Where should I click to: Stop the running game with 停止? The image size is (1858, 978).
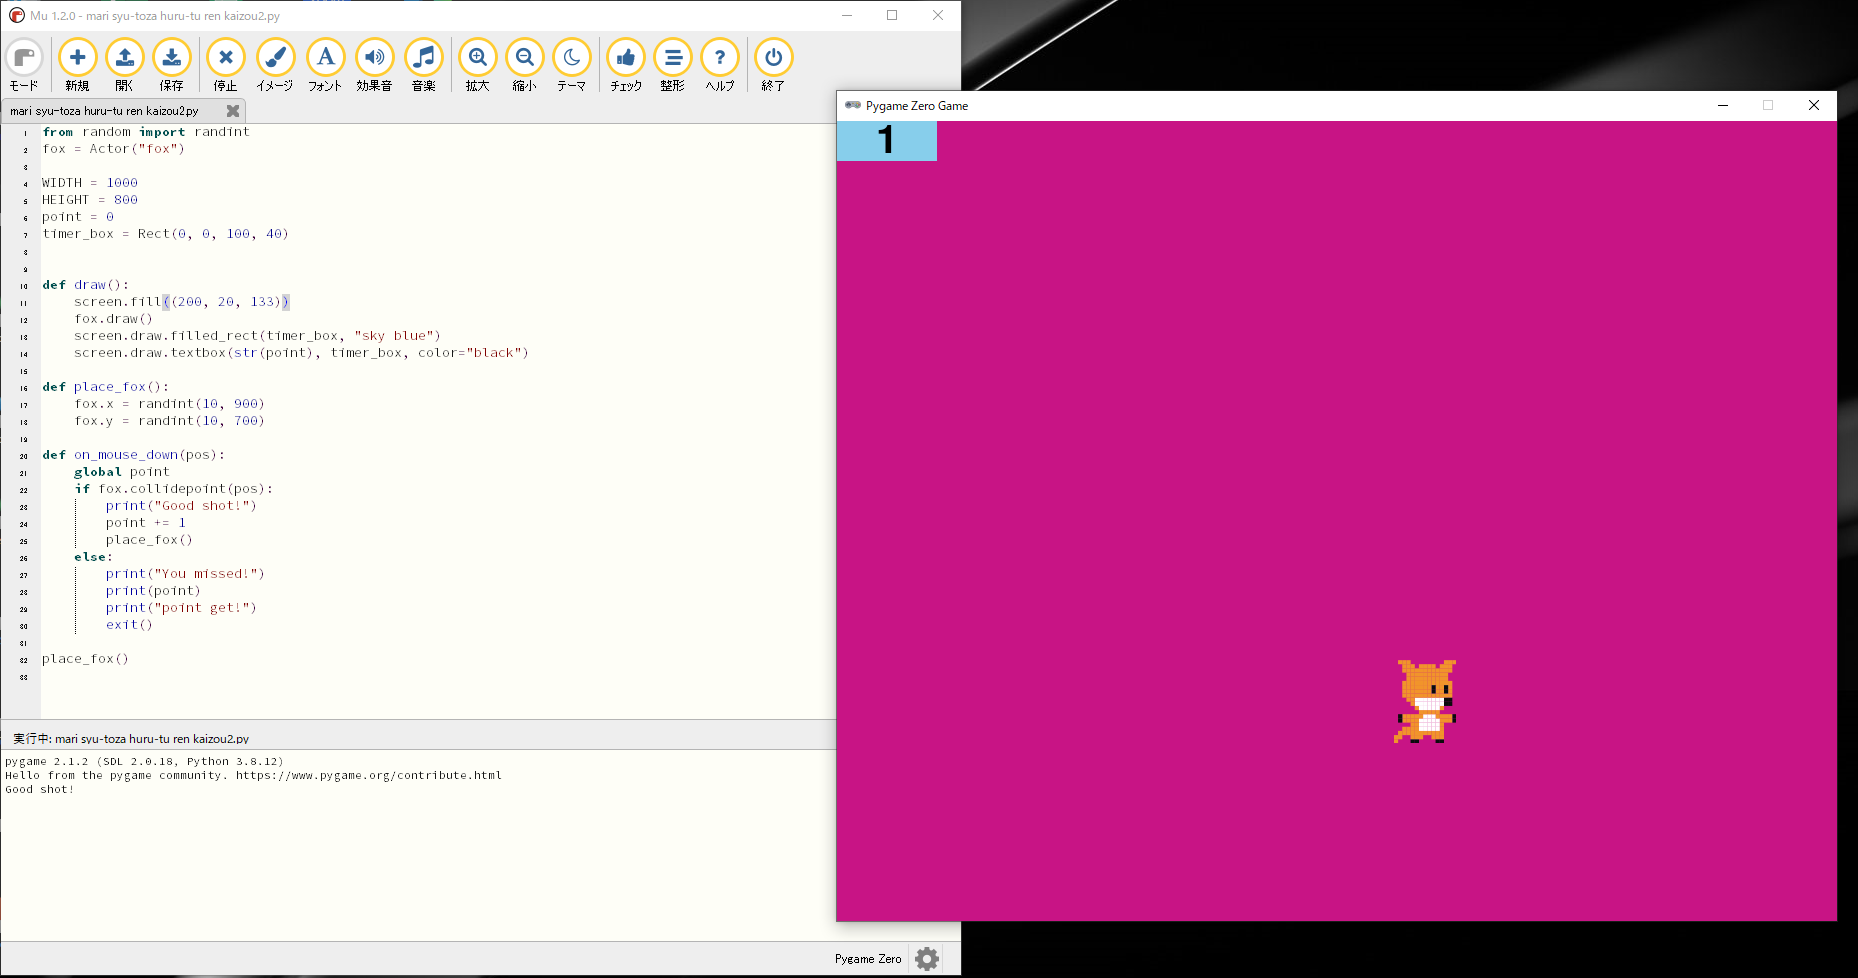coord(226,65)
